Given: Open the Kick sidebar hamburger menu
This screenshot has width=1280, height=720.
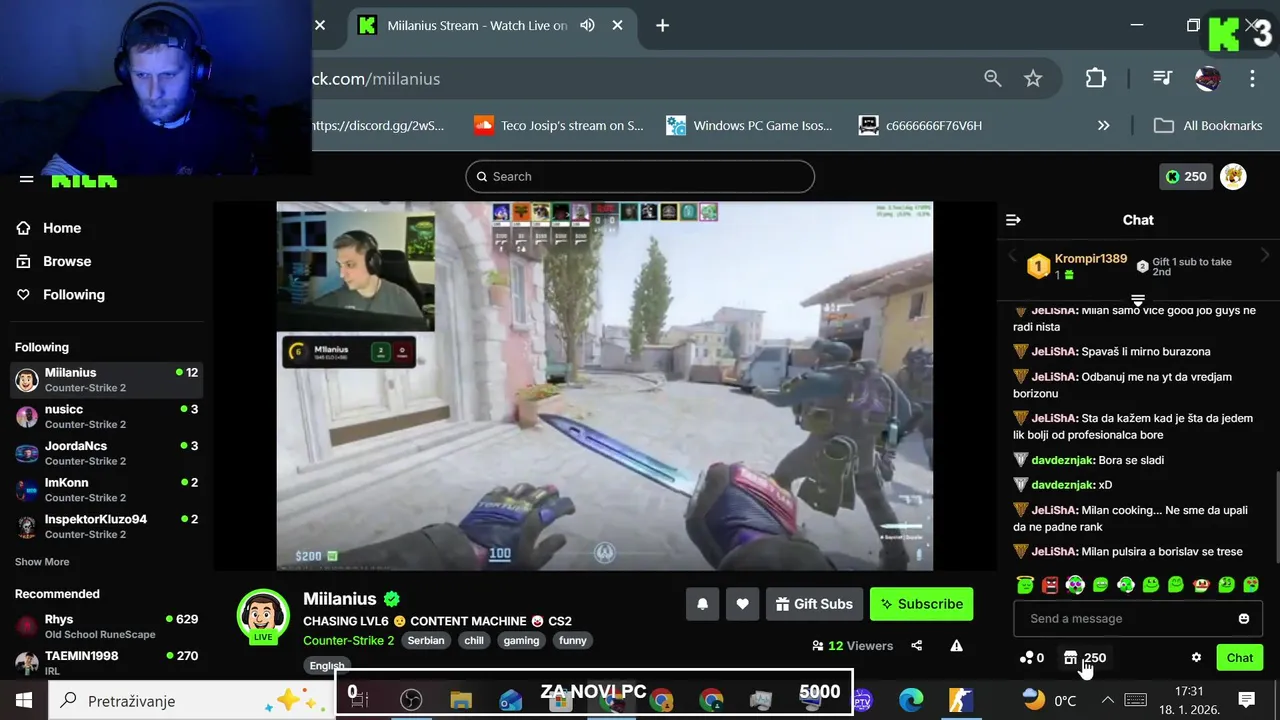Looking at the screenshot, I should coord(27,181).
